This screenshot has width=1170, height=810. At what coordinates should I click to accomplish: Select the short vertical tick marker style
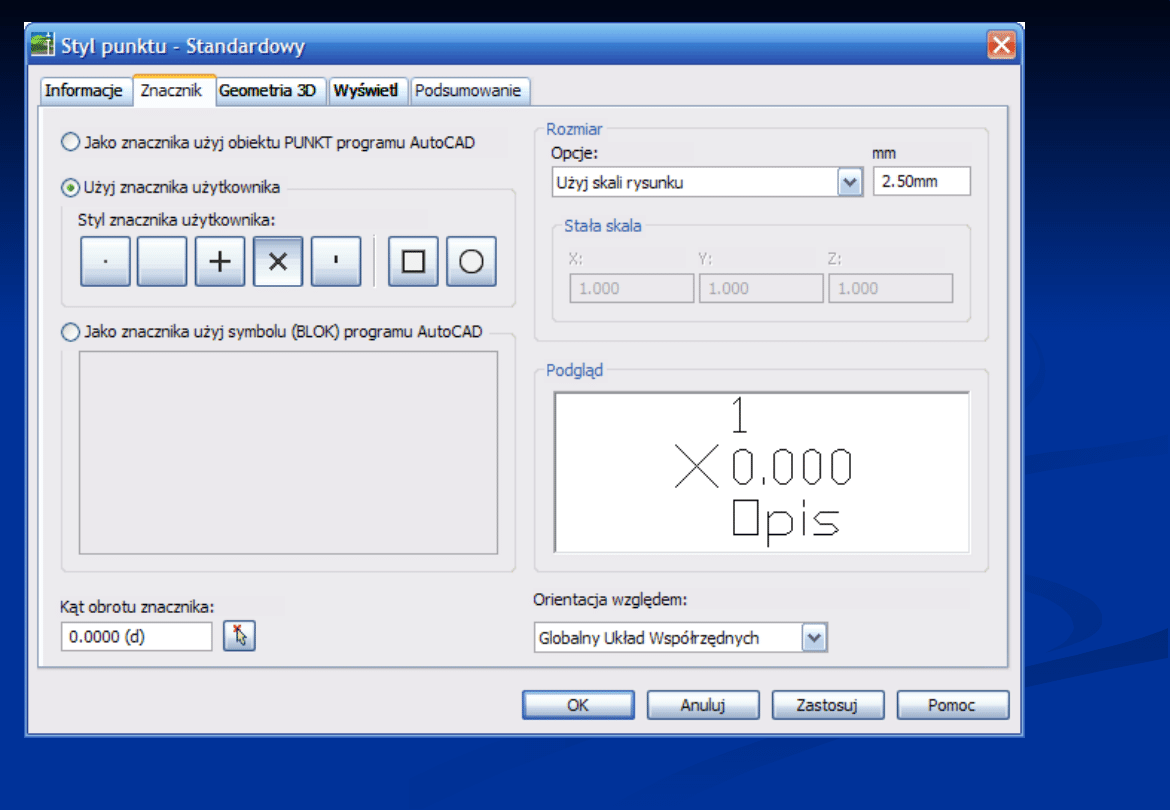336,261
